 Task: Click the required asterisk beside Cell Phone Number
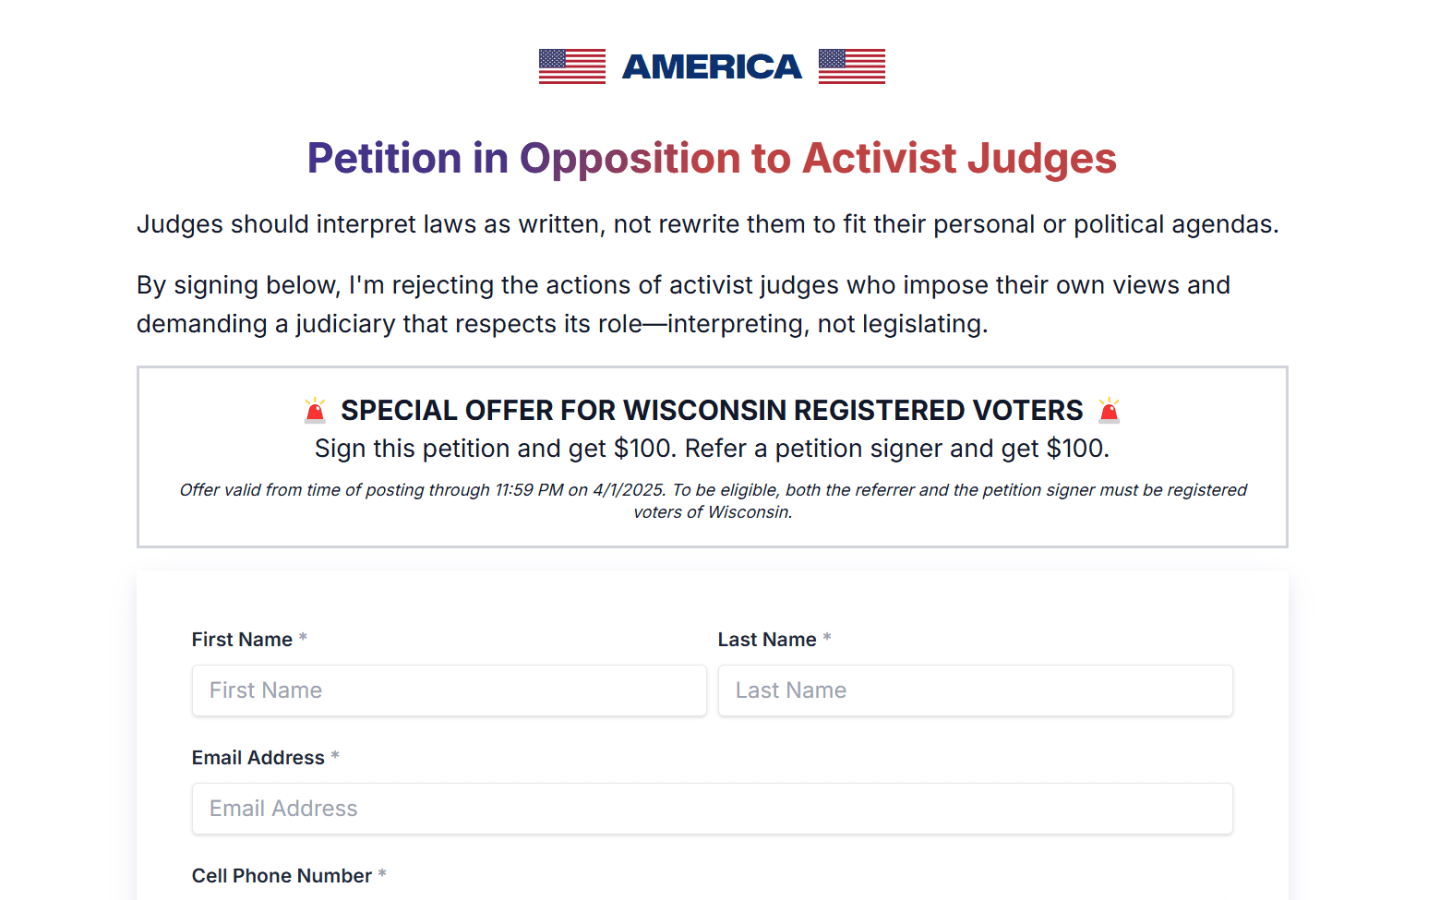[x=382, y=875]
